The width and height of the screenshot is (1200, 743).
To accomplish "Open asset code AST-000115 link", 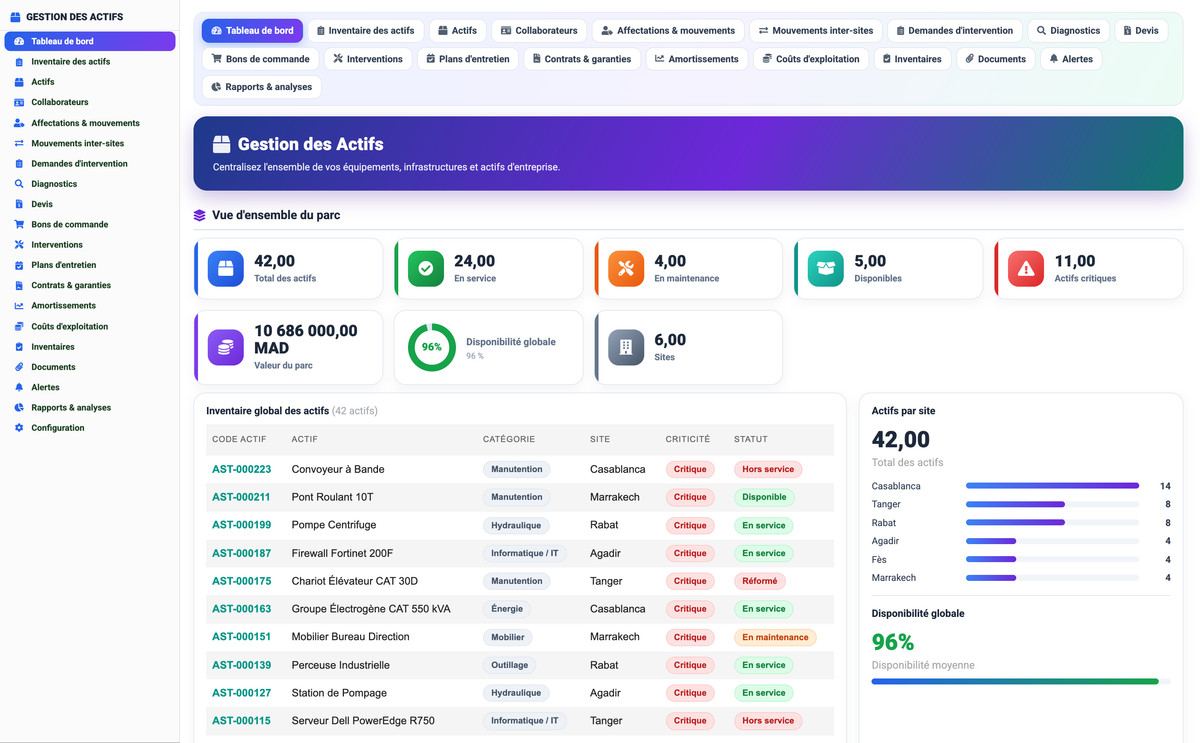I will 241,721.
